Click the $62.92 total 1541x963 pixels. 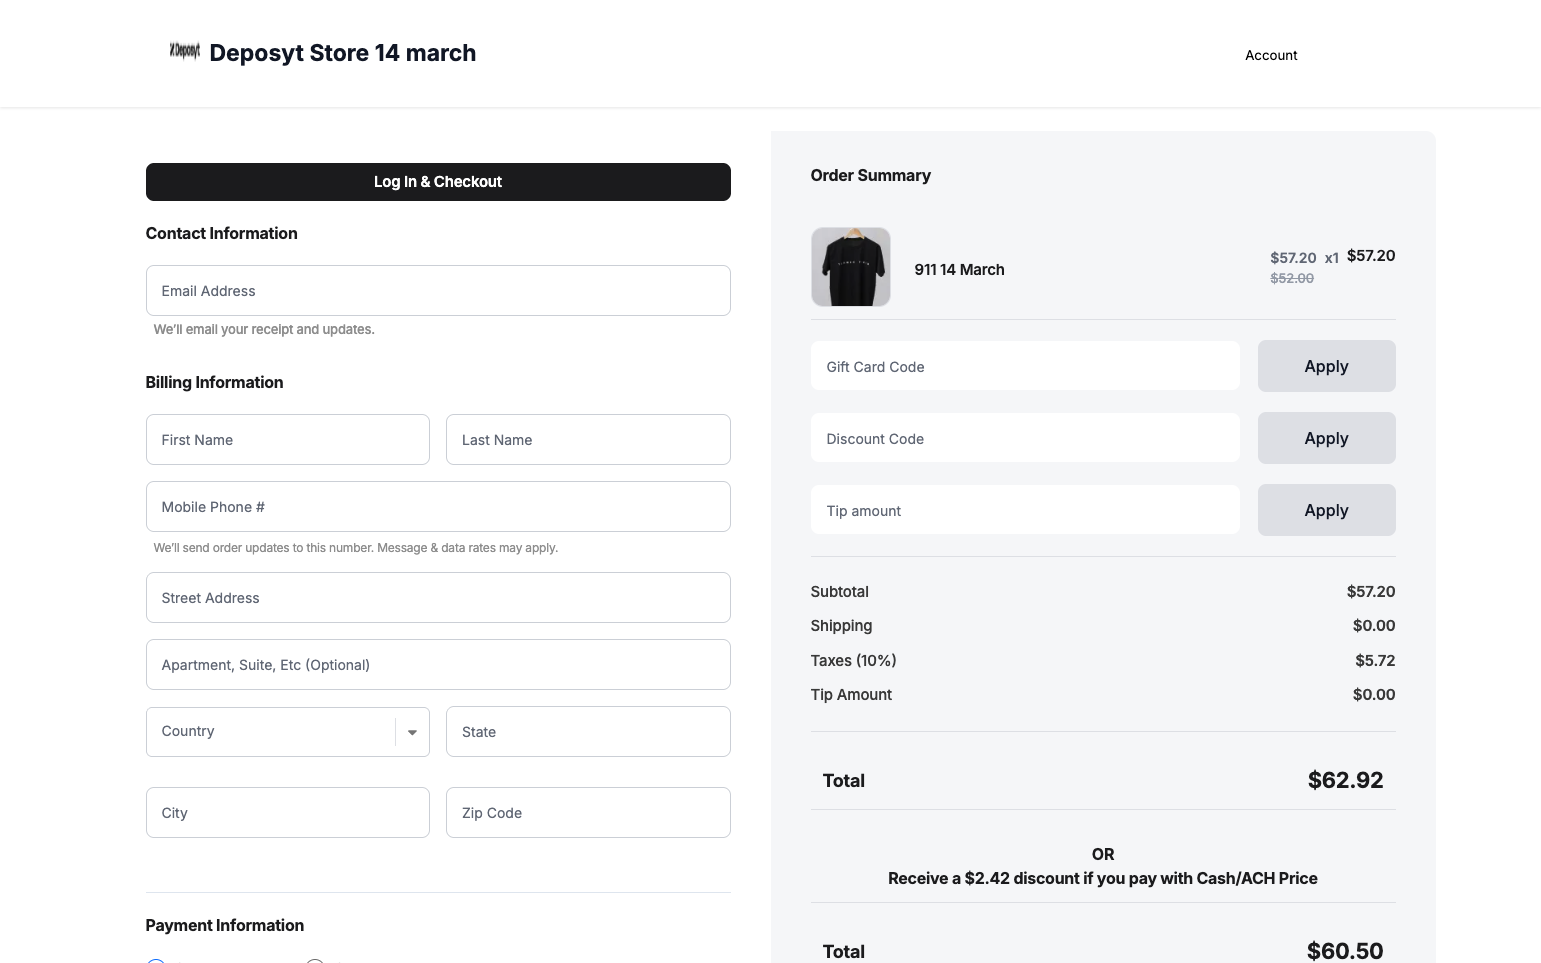pos(1345,780)
